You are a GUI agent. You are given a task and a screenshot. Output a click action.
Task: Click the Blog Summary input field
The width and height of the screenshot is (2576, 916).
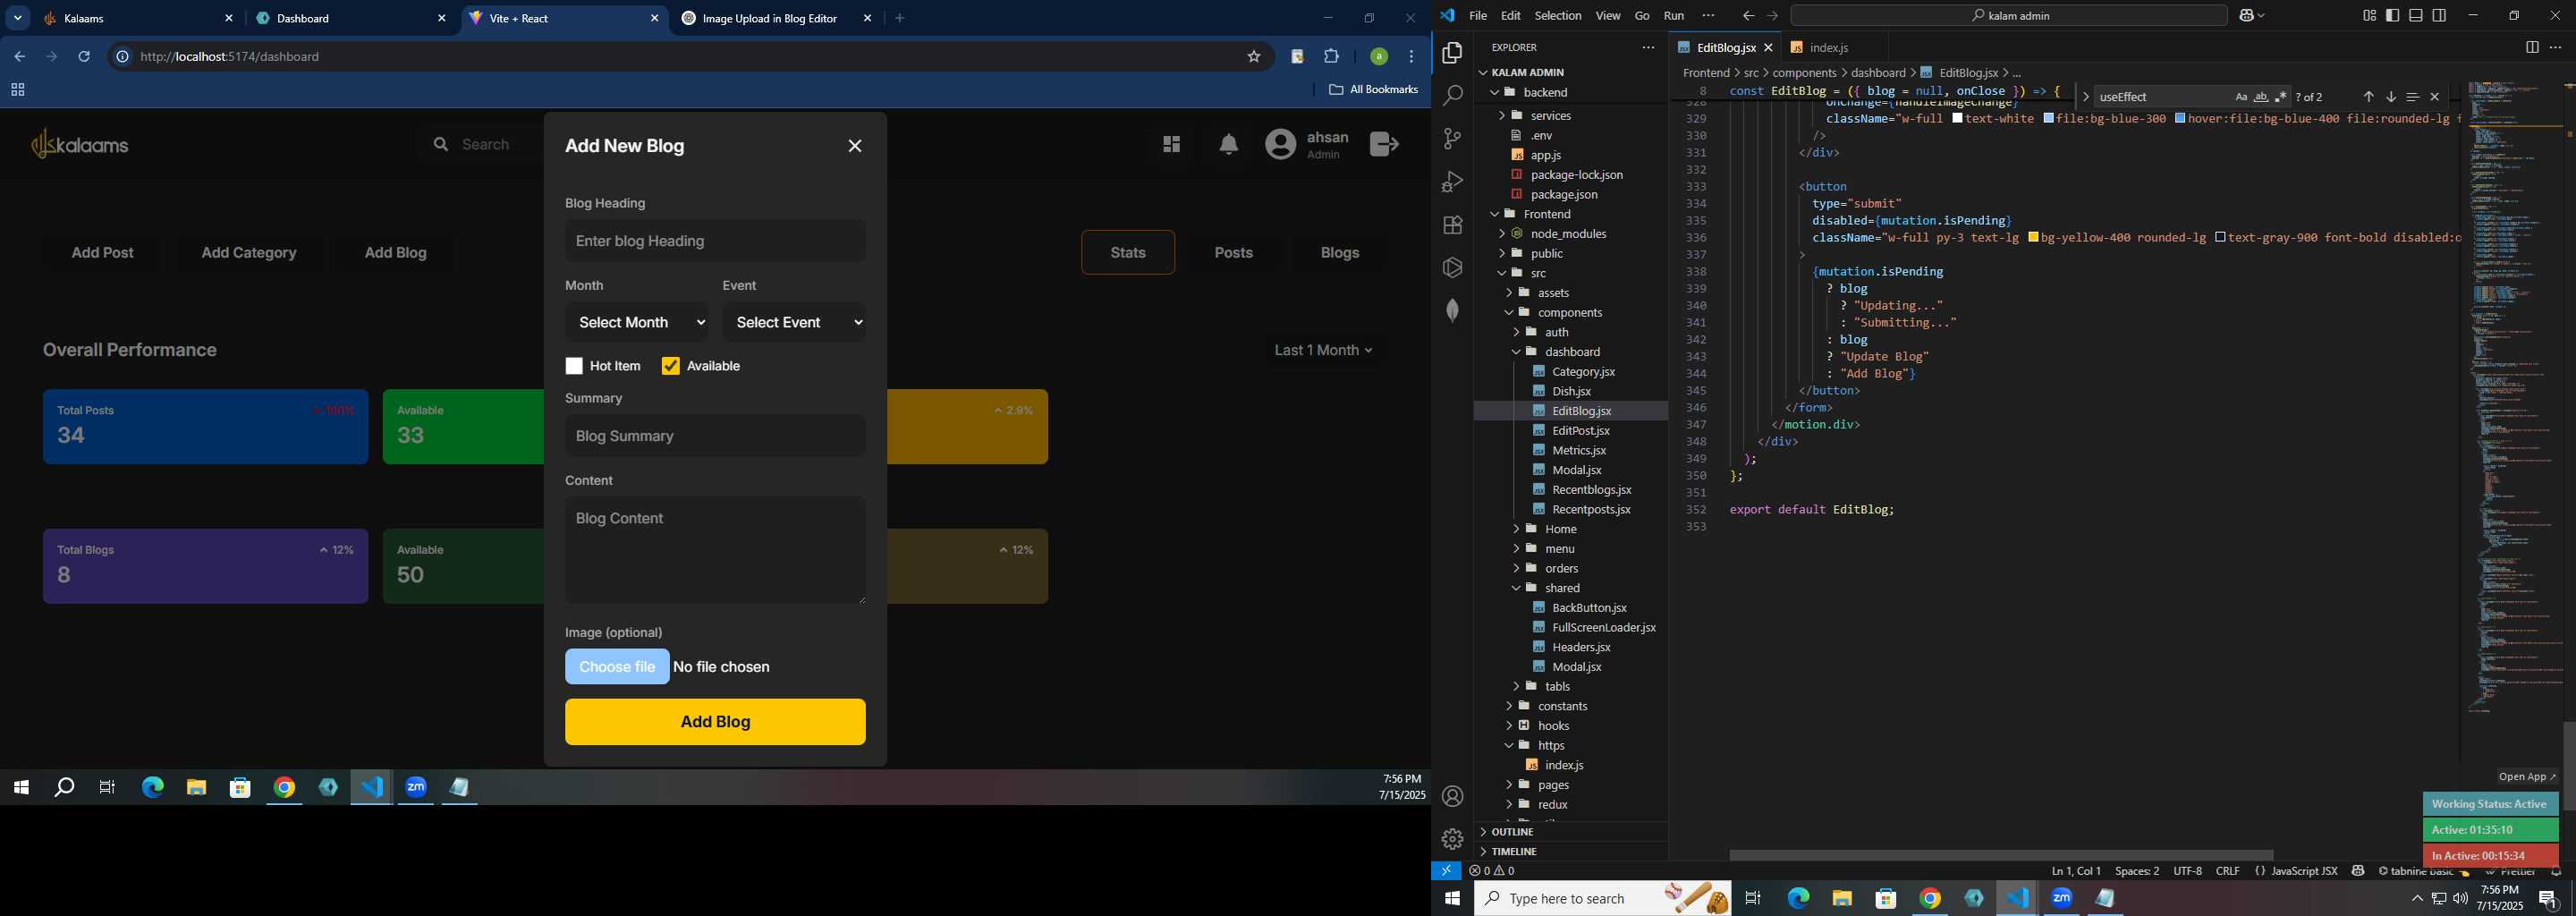pos(715,437)
